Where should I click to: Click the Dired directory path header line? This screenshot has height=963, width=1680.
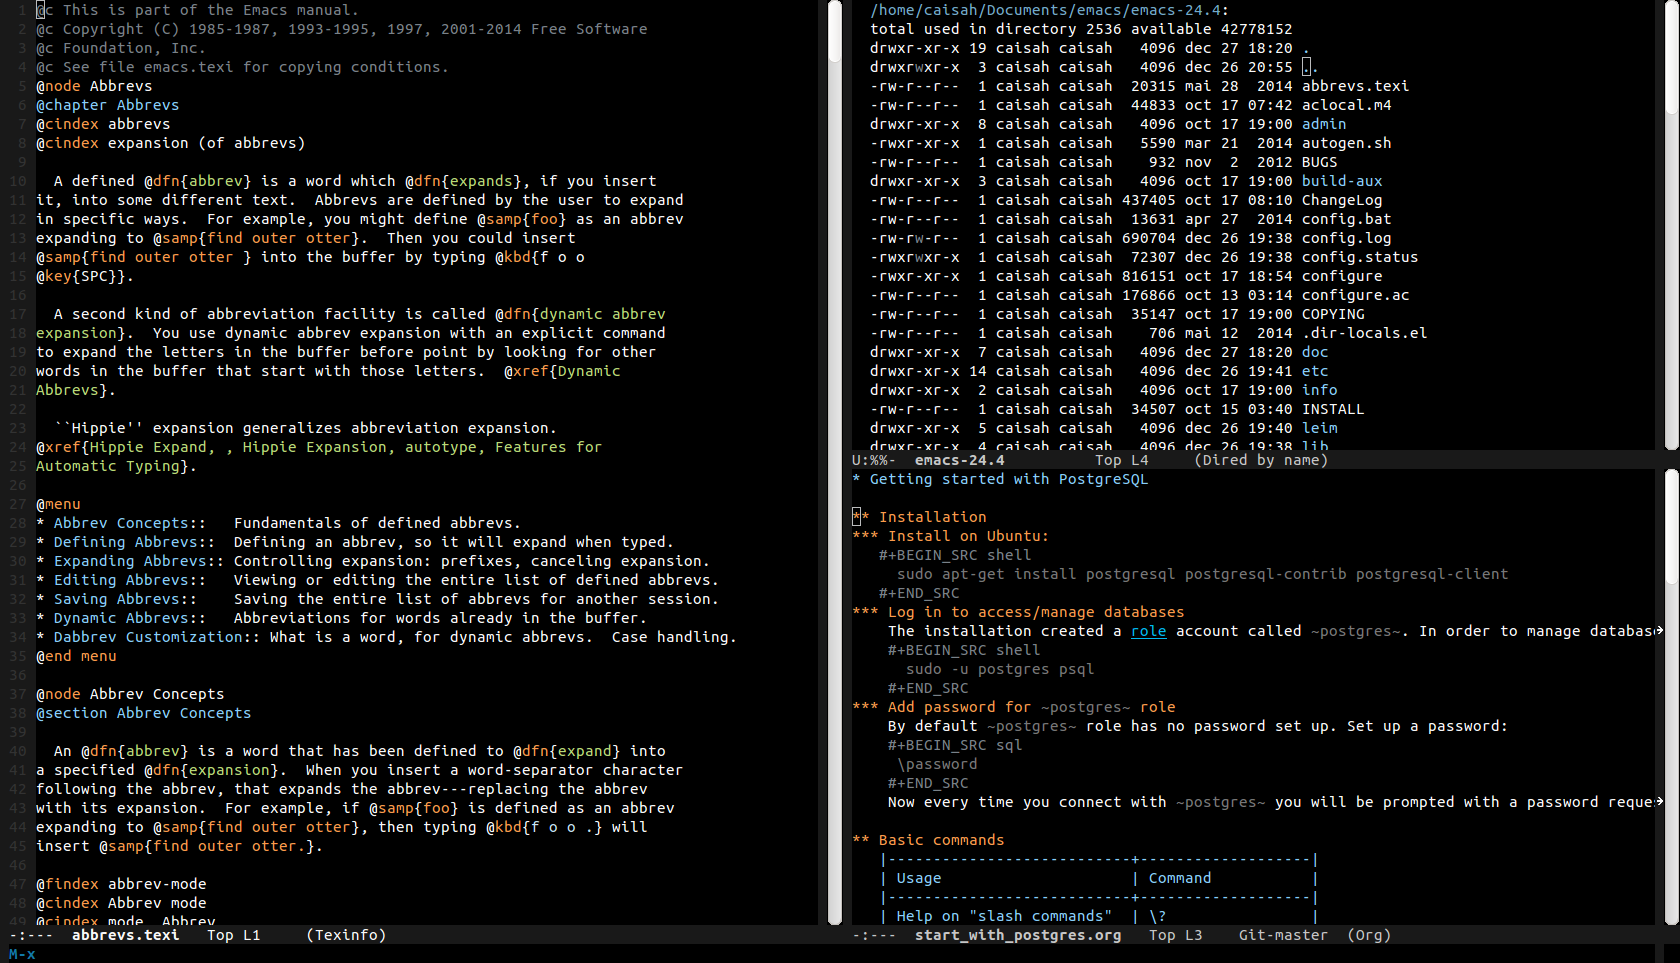(x=1049, y=10)
